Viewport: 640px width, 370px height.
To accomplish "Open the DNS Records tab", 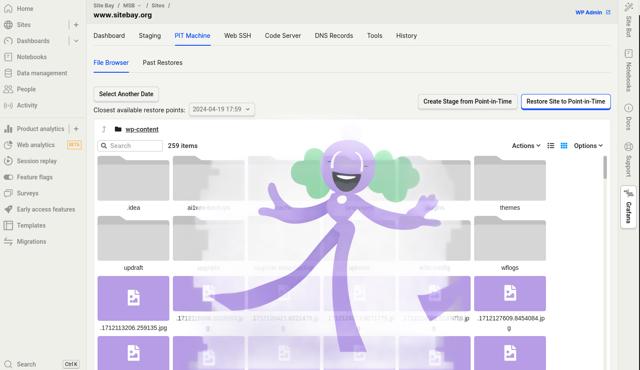I will (x=333, y=36).
